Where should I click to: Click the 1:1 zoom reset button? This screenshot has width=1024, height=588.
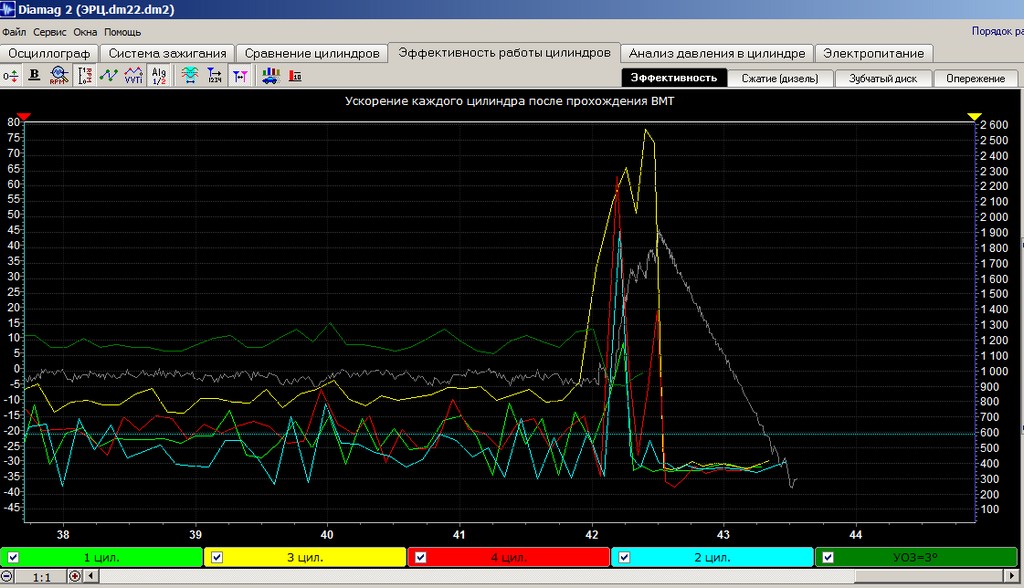(42, 576)
